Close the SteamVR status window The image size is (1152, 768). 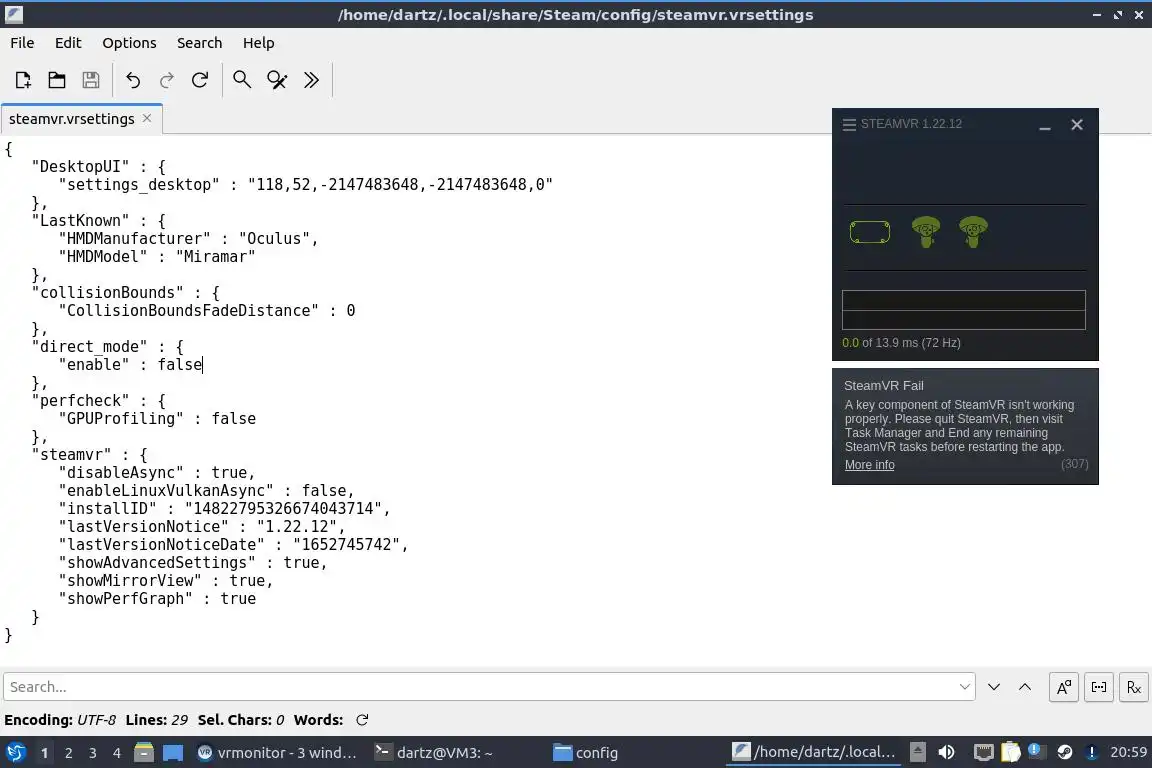[1077, 125]
